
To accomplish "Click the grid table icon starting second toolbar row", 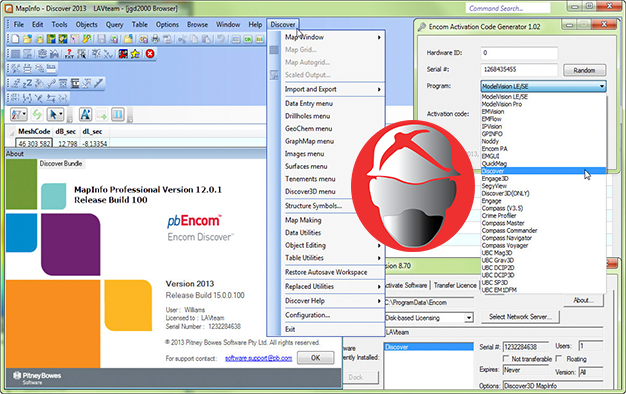I will tap(15, 53).
